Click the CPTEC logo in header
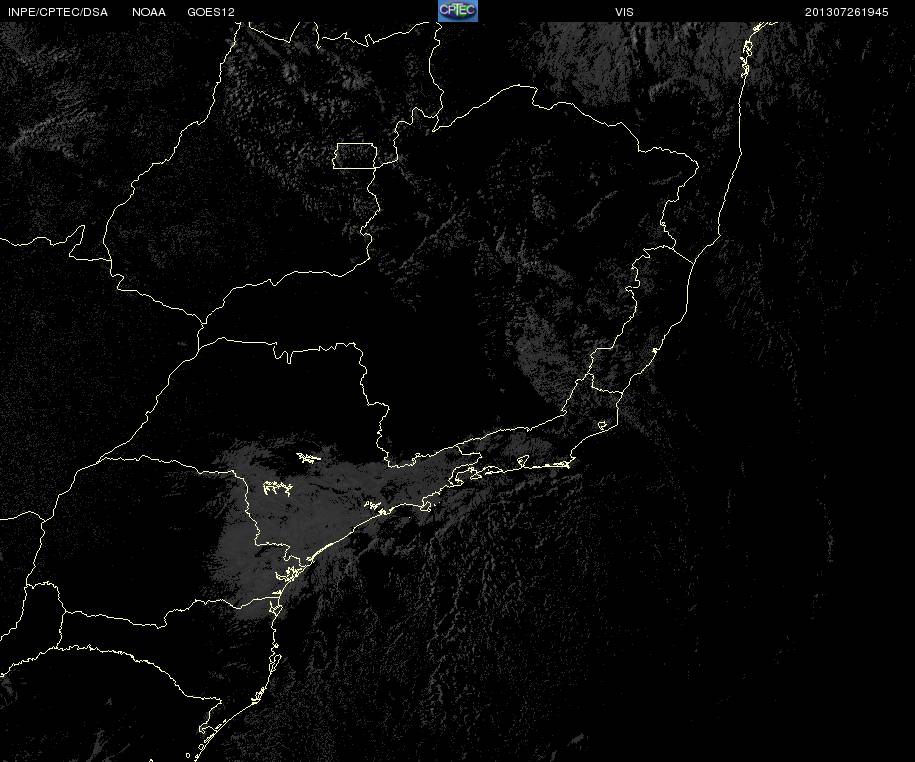 coord(458,11)
